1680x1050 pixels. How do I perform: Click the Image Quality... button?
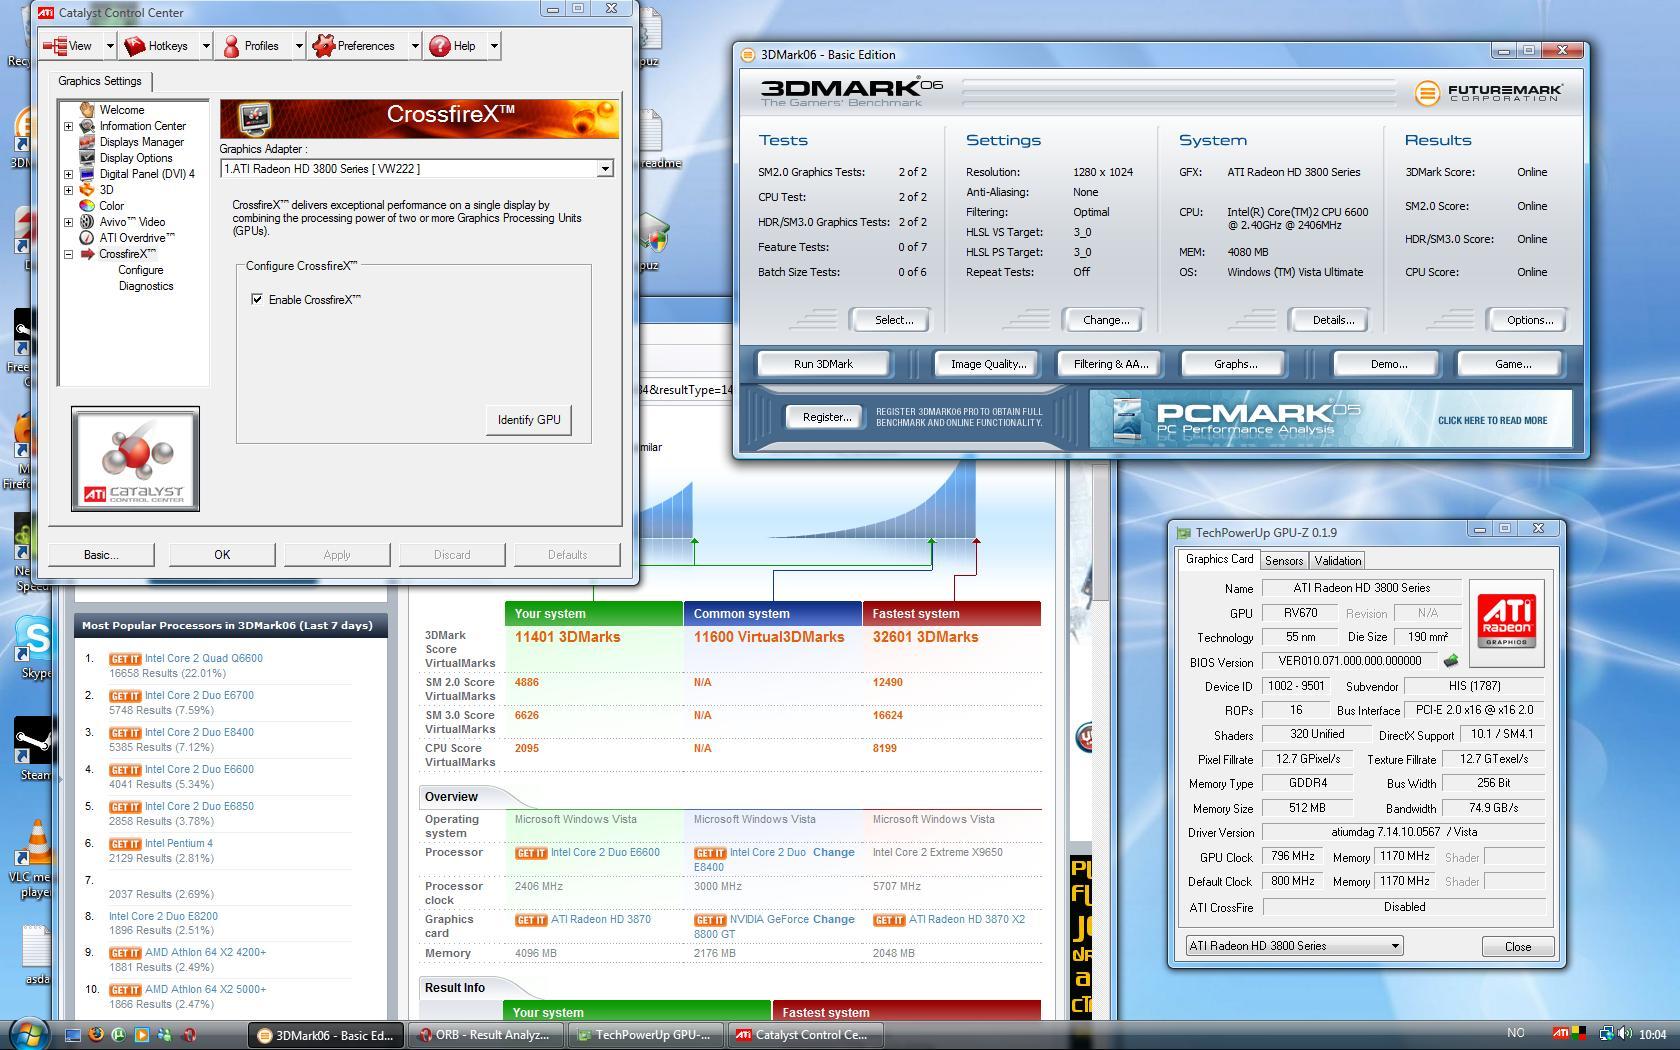[x=988, y=364]
